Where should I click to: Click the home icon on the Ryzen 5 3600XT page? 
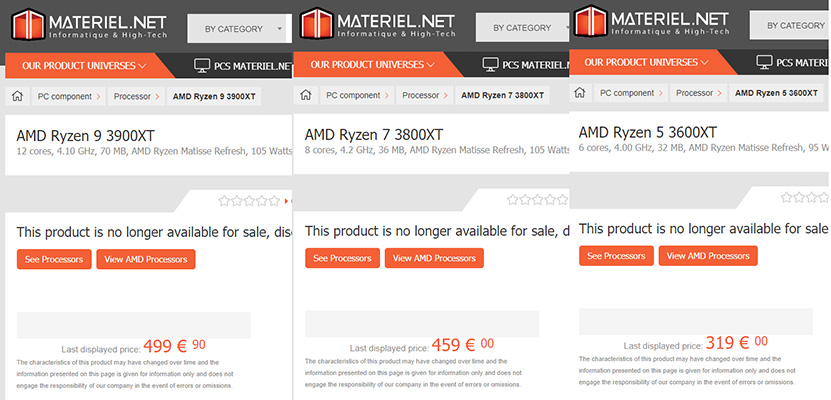click(x=579, y=93)
